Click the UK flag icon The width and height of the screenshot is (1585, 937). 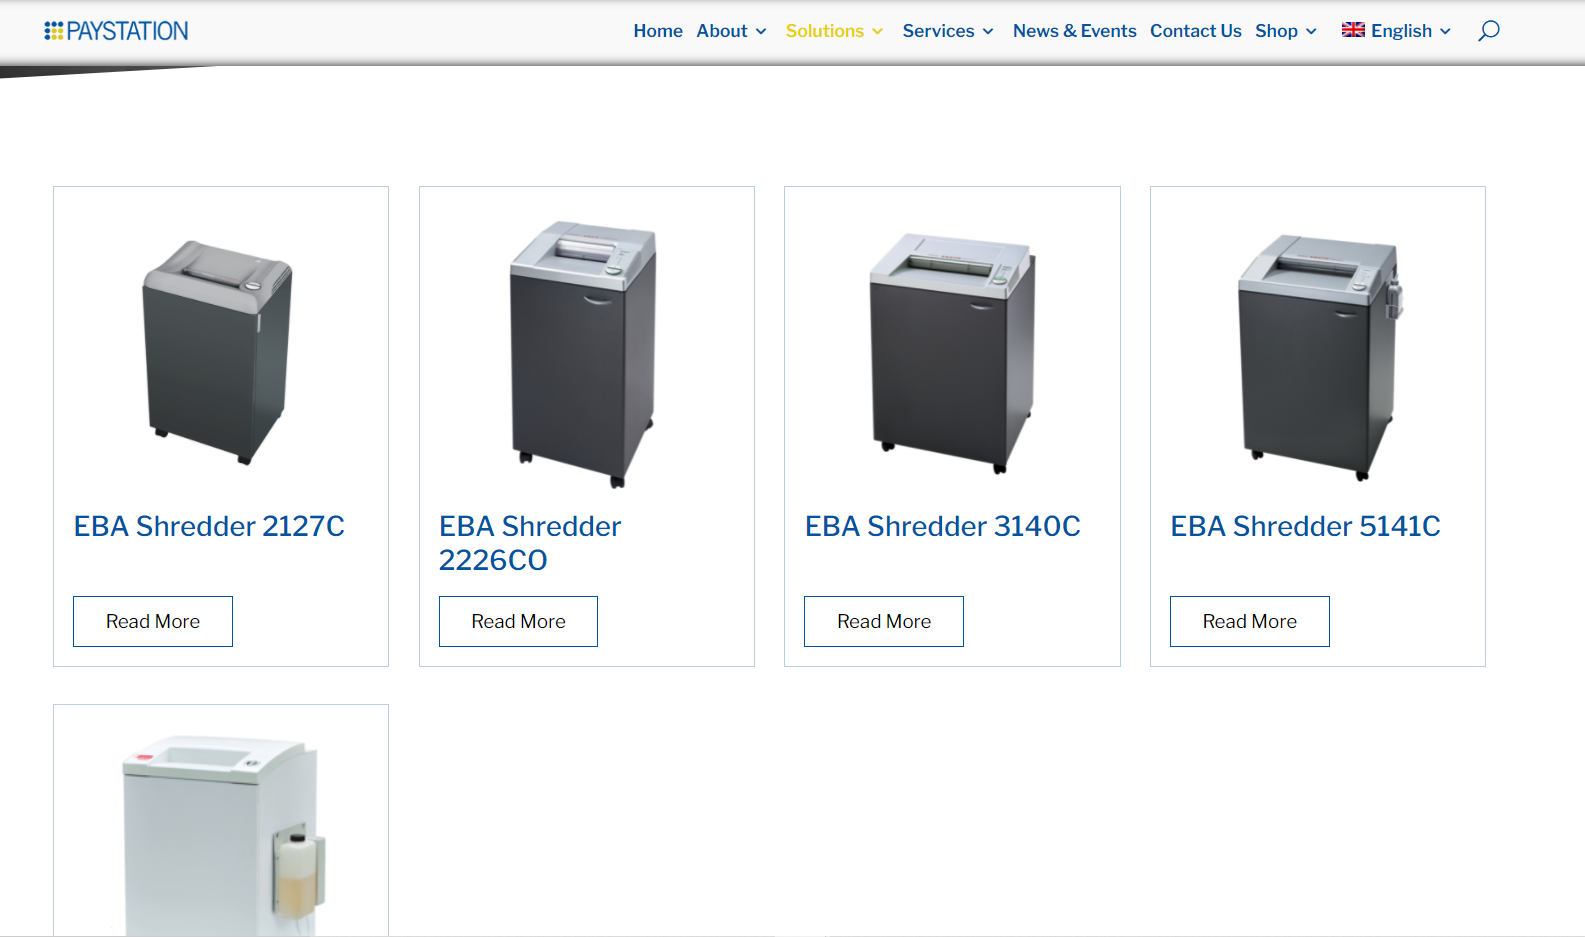click(1353, 30)
